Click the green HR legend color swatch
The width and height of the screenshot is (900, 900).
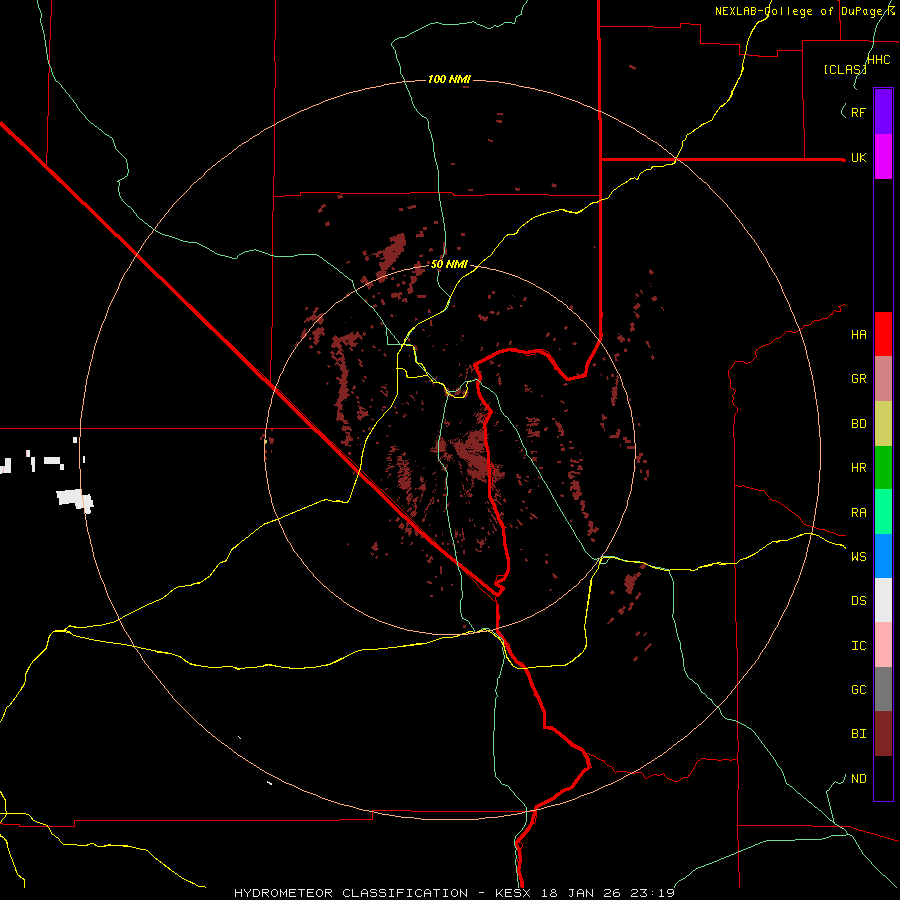click(x=883, y=468)
